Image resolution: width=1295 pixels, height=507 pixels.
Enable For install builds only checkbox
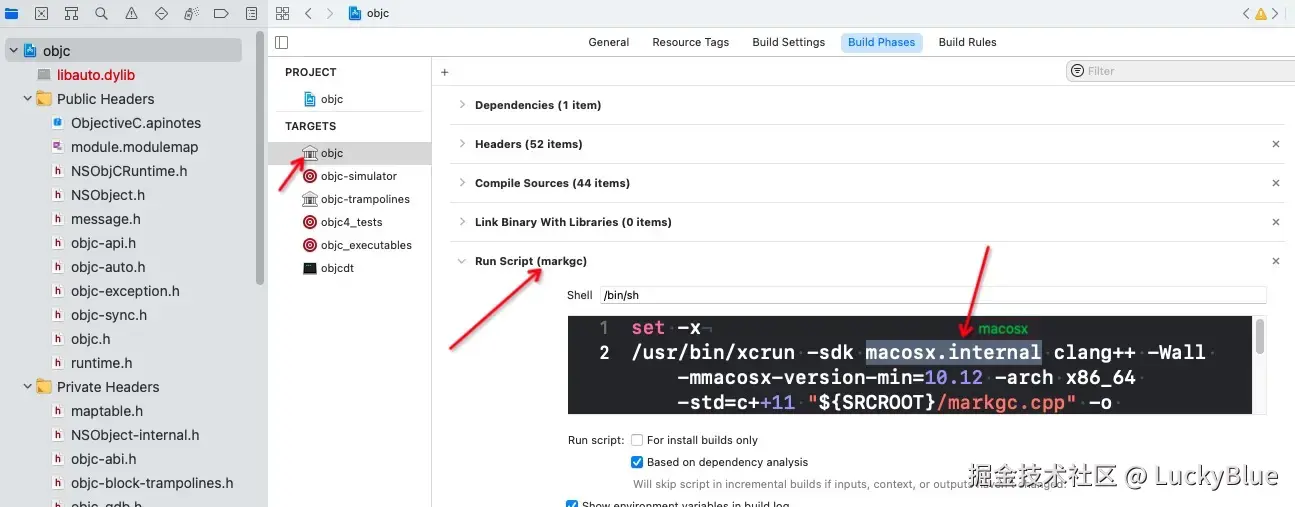click(637, 440)
